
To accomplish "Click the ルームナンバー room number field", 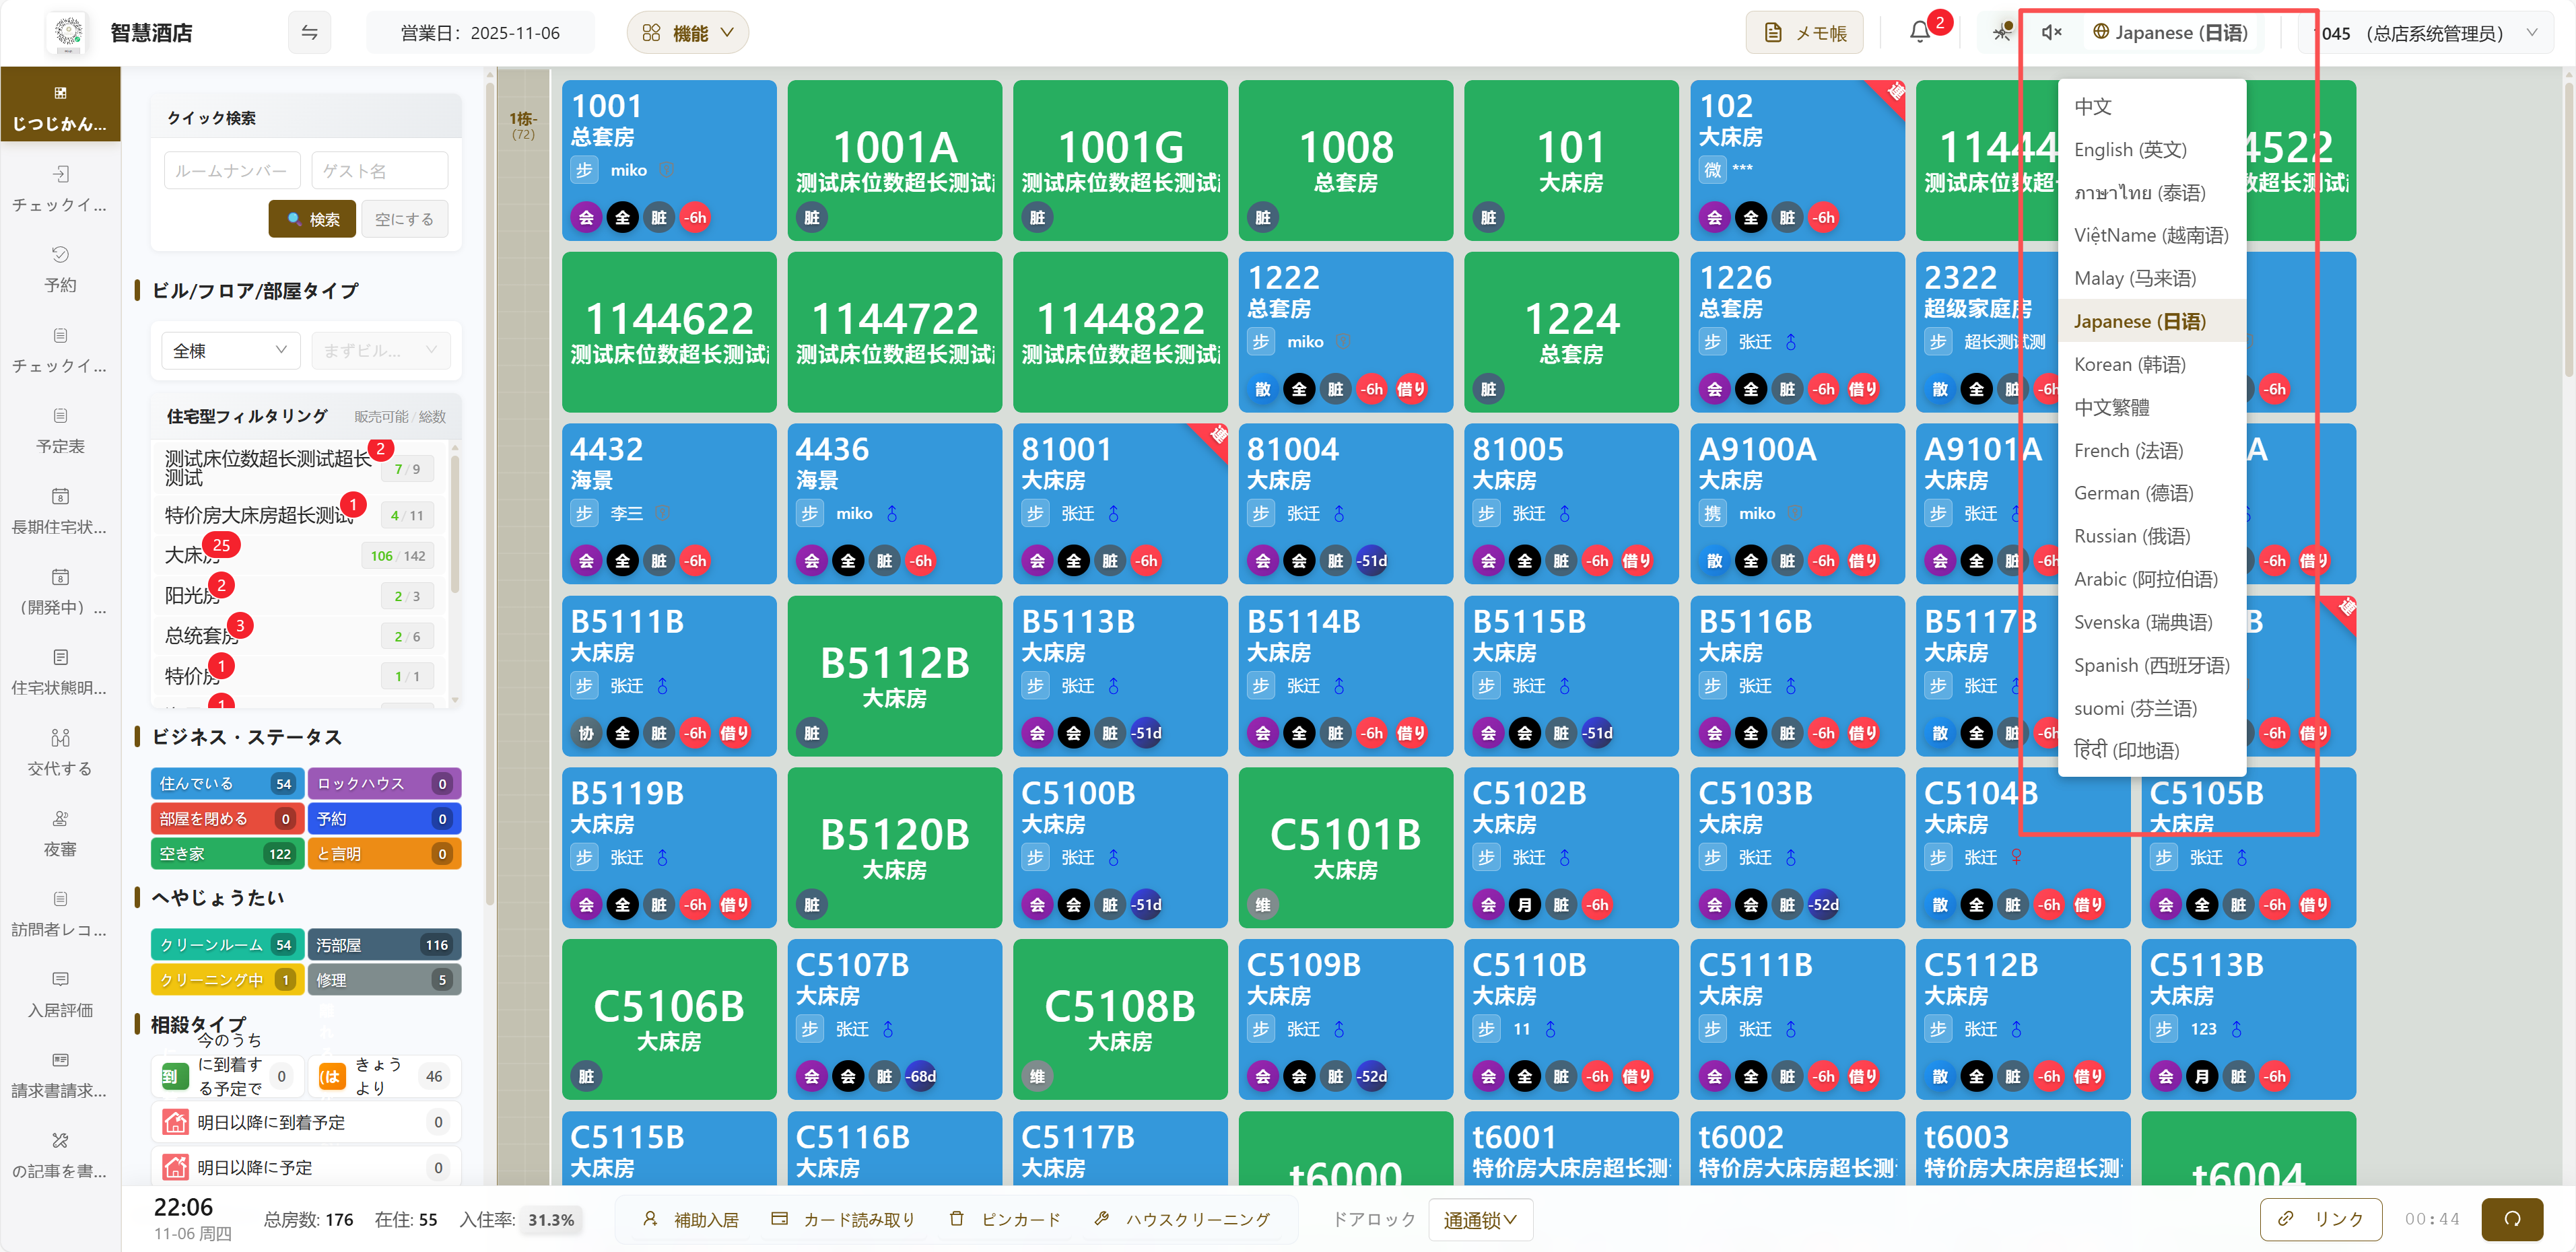I will (232, 171).
